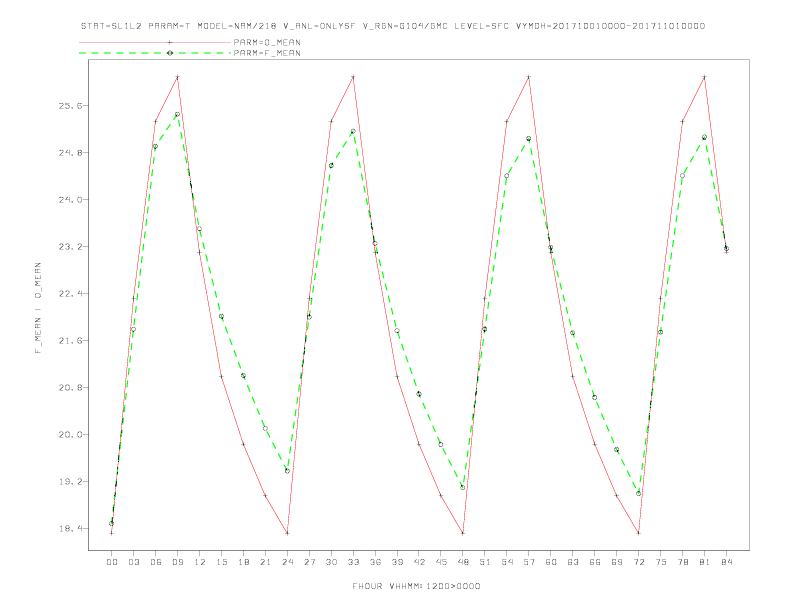Screen dimensions: 792x612
Task: Click the 69 forecast hour tick label
Action: tap(617, 562)
